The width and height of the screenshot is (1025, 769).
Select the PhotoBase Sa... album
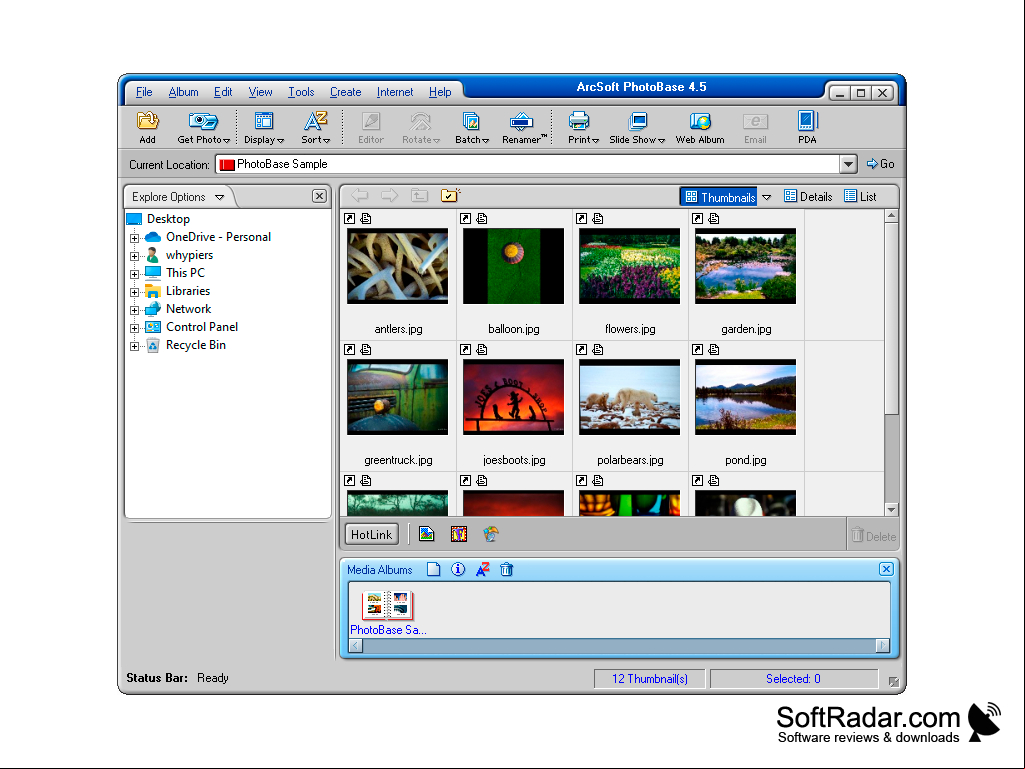coord(388,612)
